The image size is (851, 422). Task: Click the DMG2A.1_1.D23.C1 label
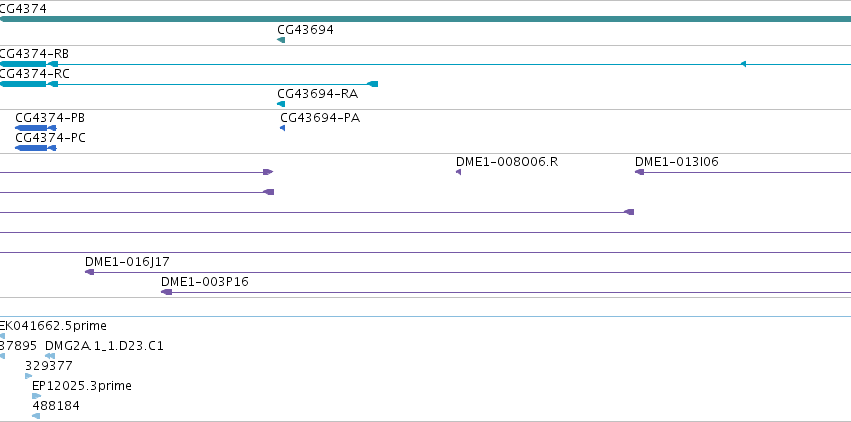click(104, 346)
